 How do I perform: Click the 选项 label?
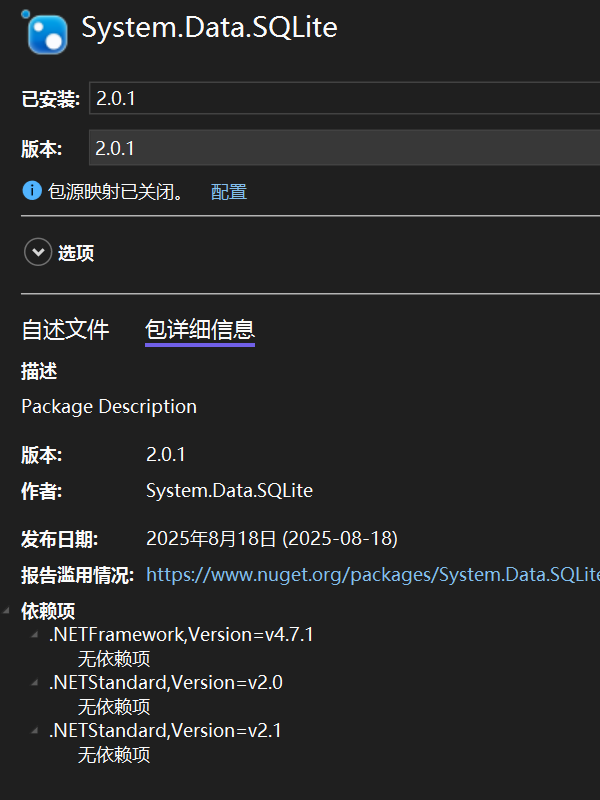(x=76, y=253)
